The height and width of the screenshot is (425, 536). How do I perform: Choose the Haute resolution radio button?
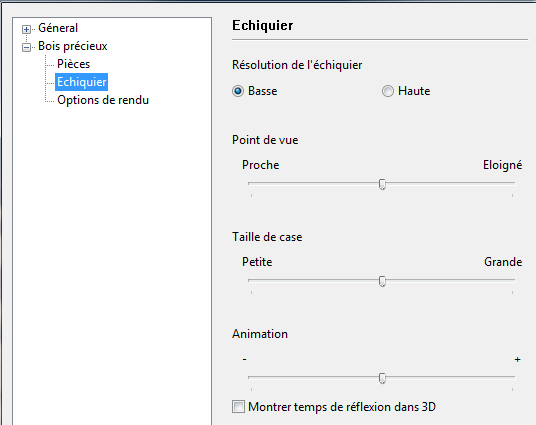pos(388,91)
